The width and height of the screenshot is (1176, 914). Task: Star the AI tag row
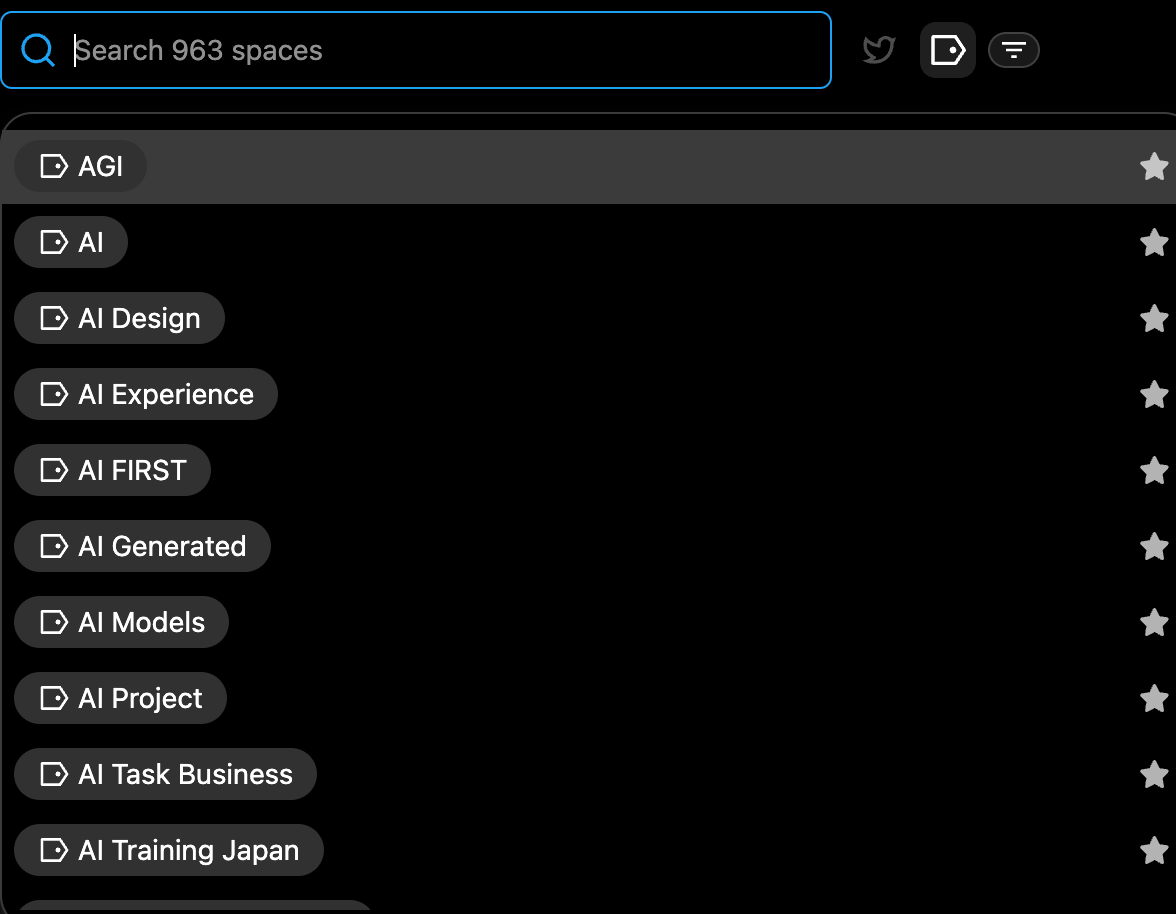point(1154,242)
